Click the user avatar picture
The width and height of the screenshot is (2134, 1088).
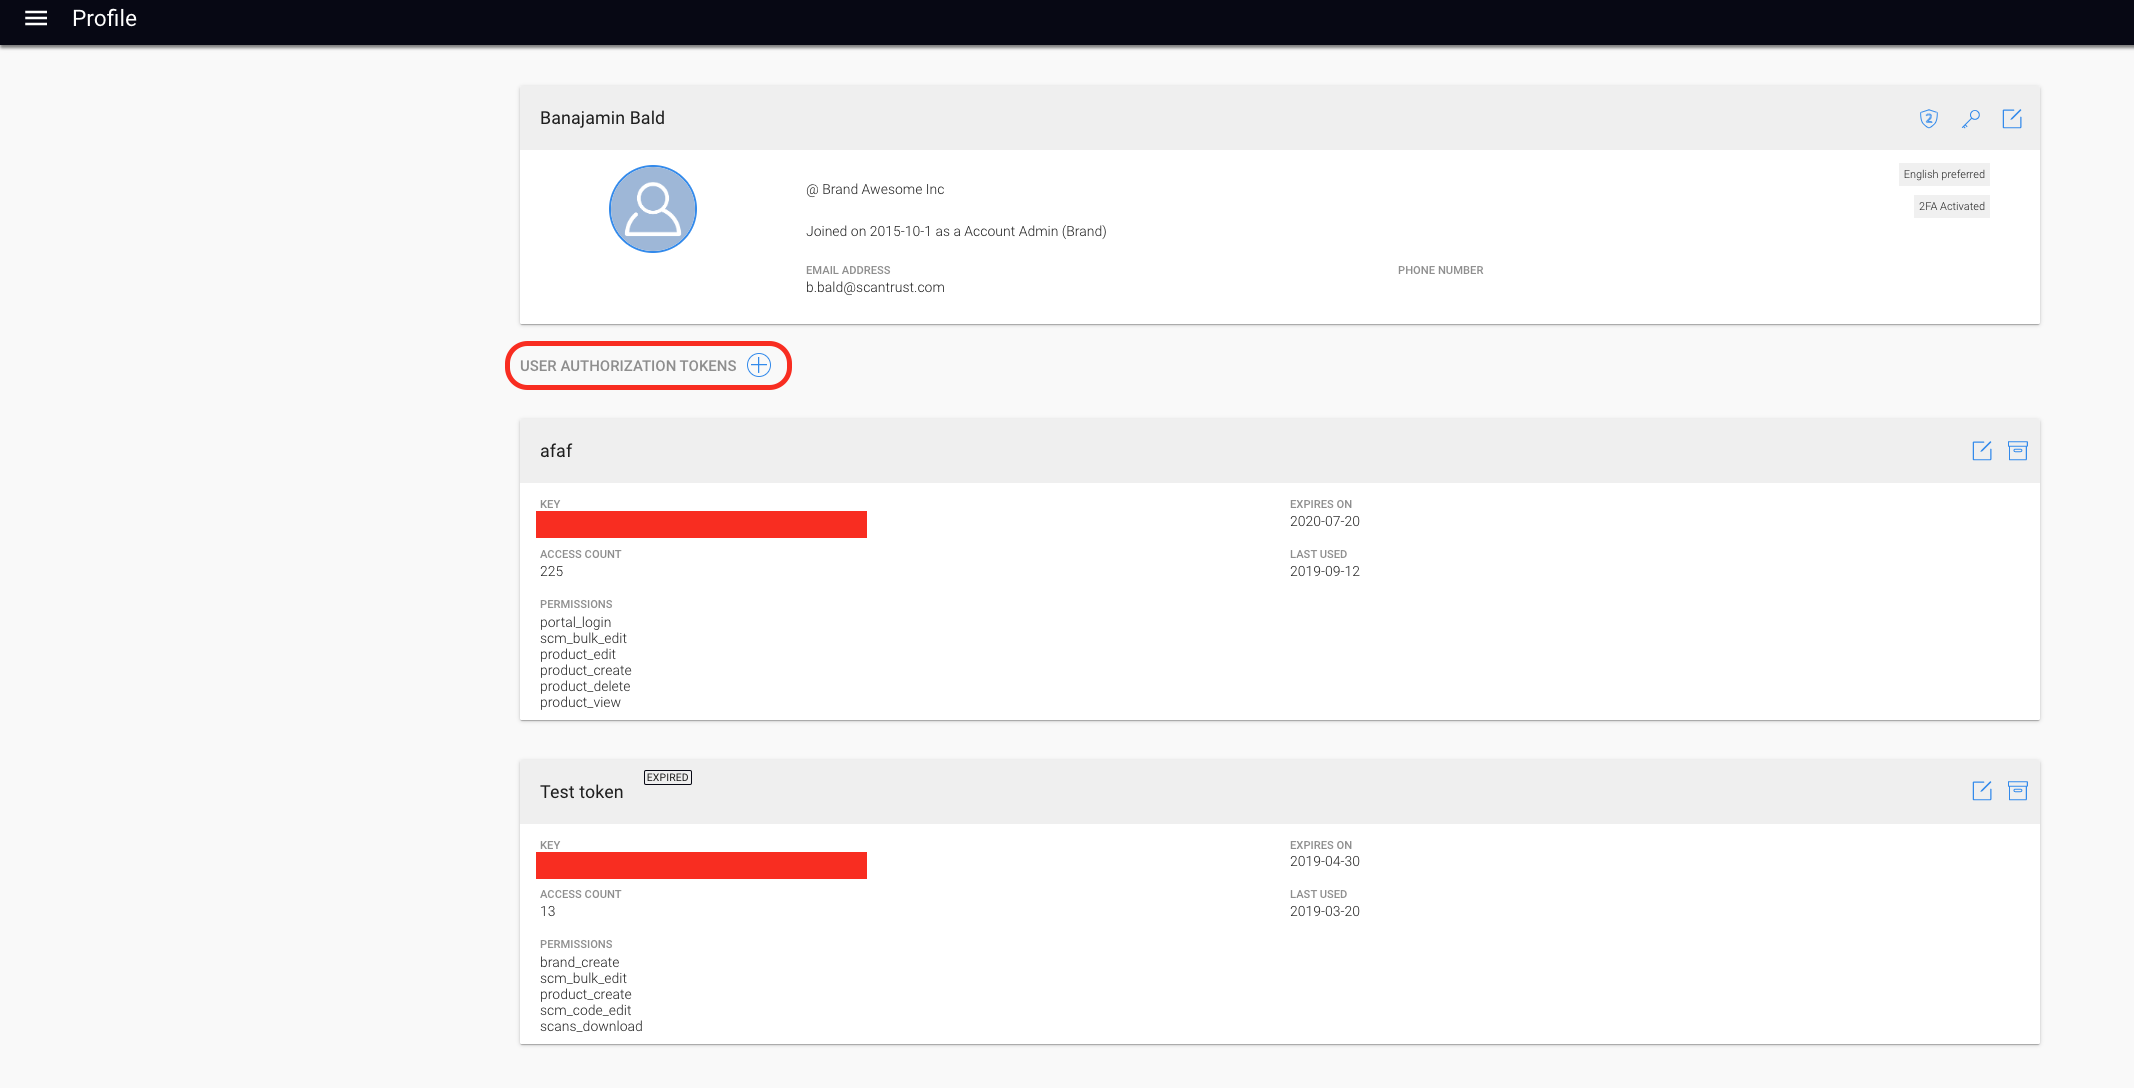coord(653,209)
